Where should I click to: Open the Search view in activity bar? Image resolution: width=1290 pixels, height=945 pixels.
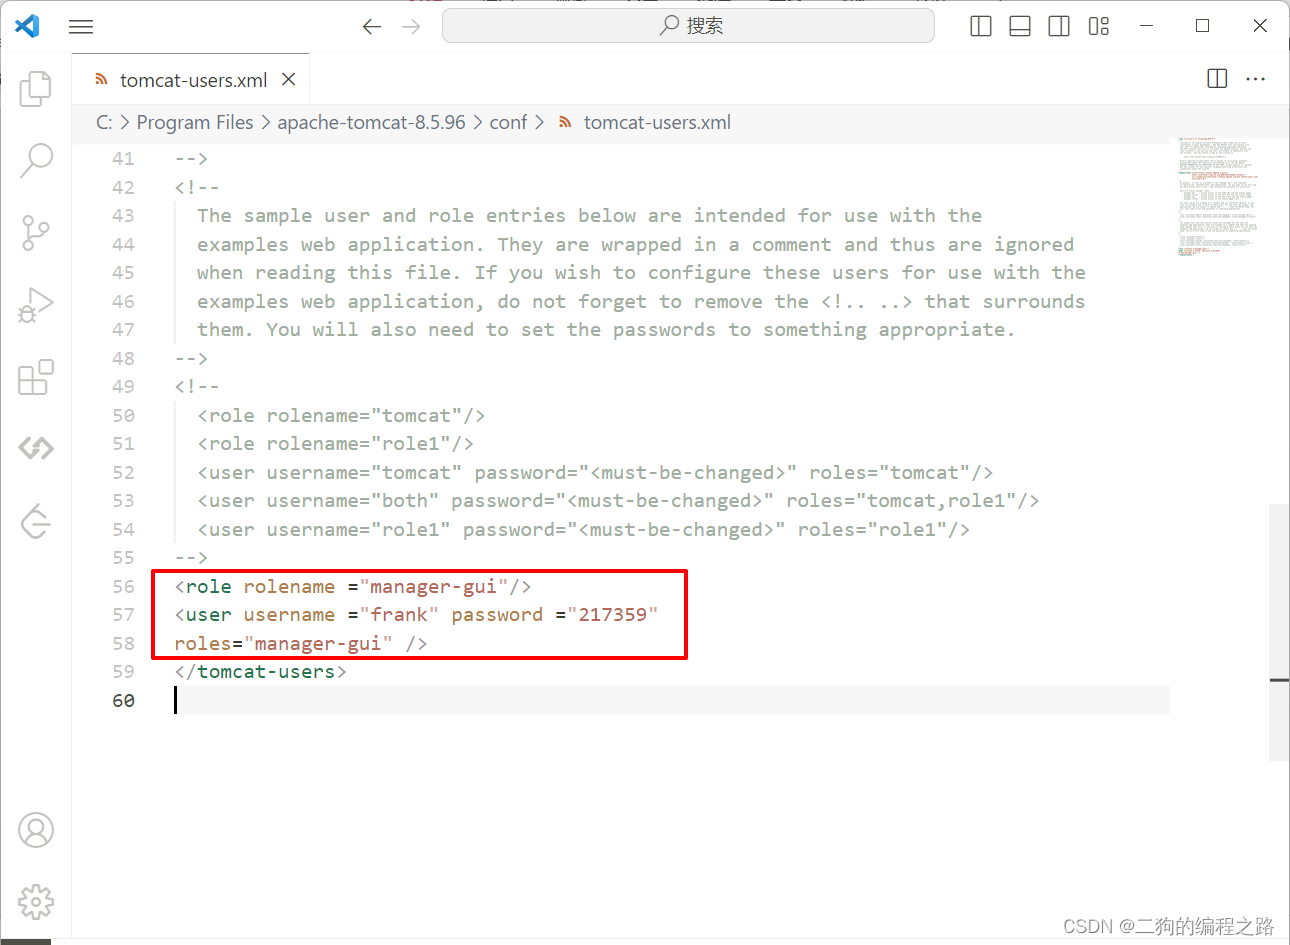36,160
